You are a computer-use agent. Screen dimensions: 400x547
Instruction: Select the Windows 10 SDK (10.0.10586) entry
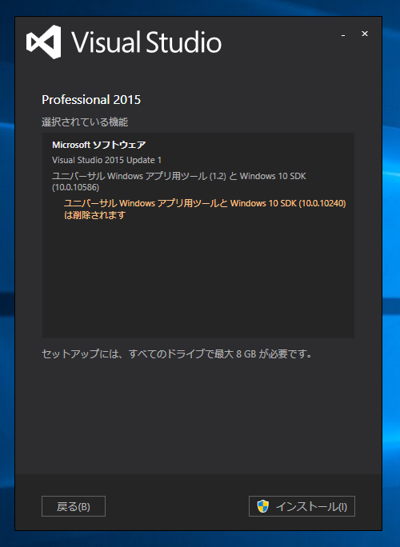point(179,181)
